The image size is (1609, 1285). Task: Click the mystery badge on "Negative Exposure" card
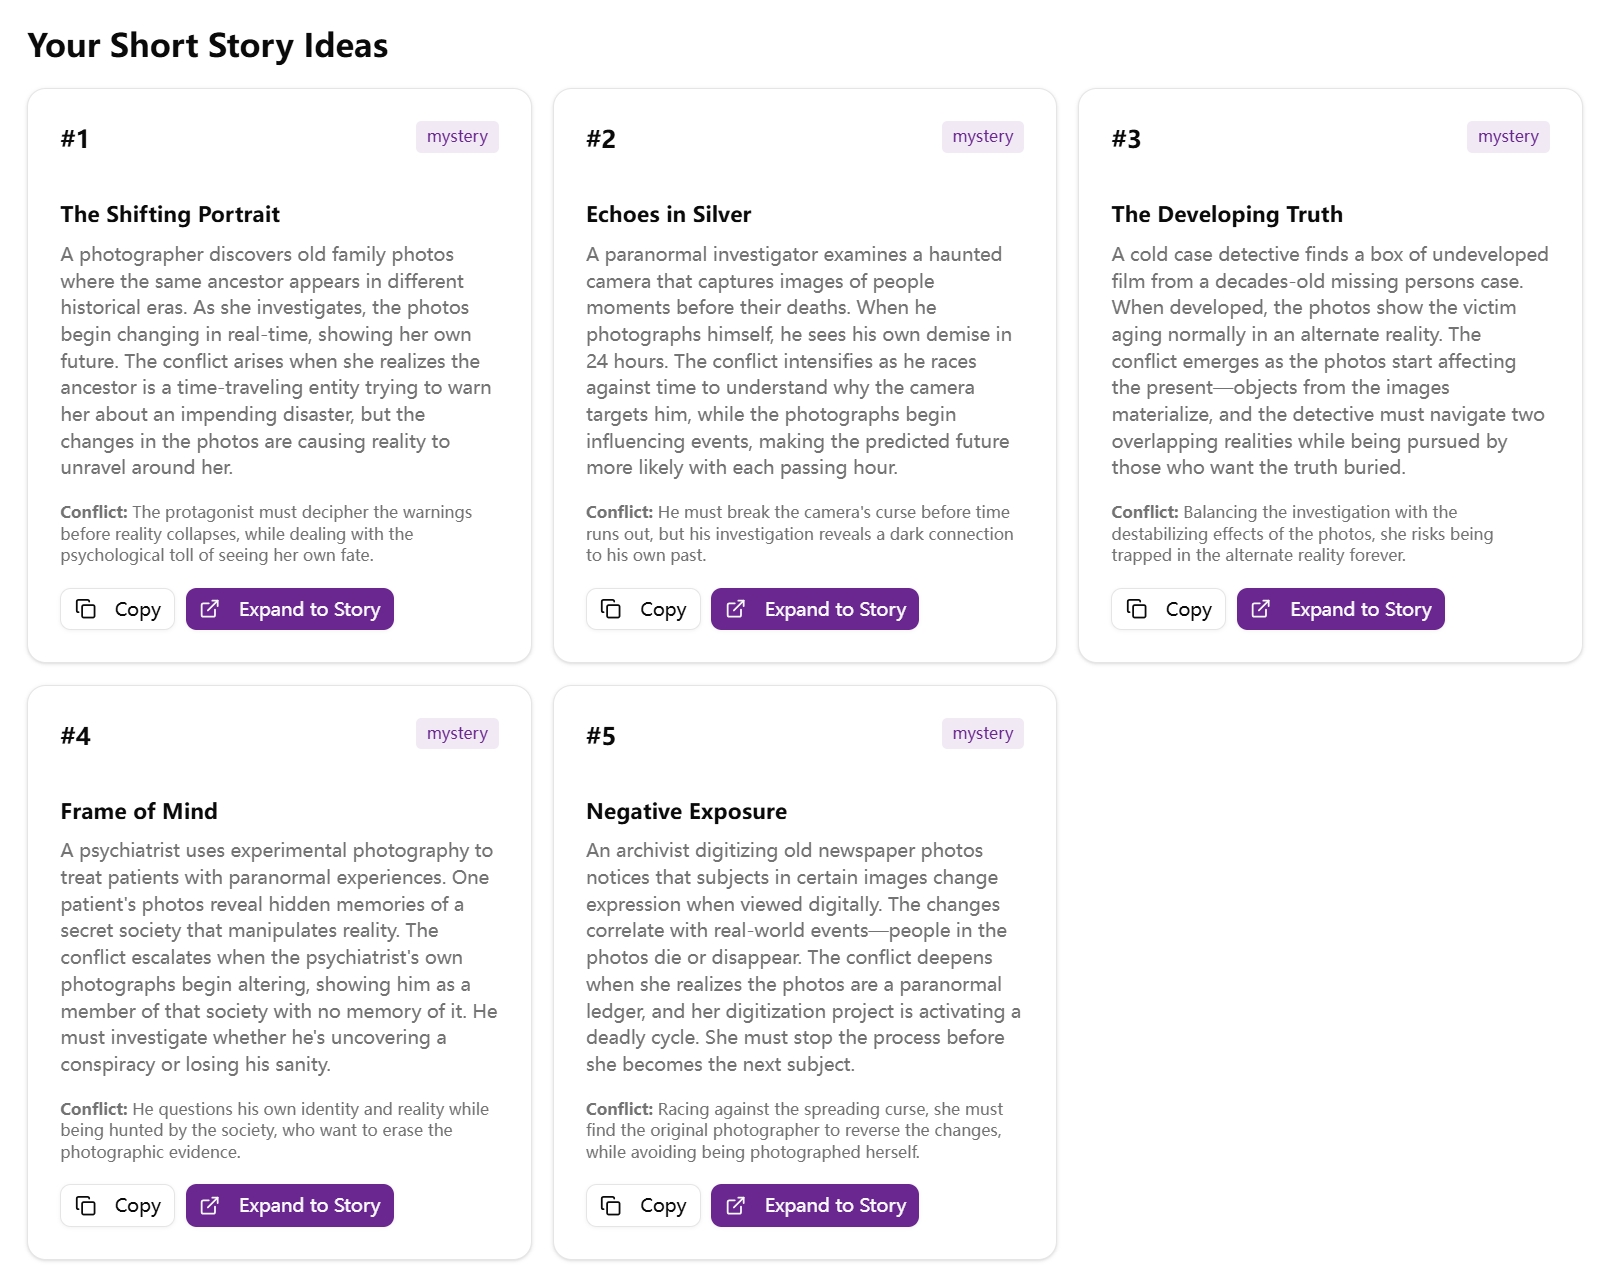982,733
